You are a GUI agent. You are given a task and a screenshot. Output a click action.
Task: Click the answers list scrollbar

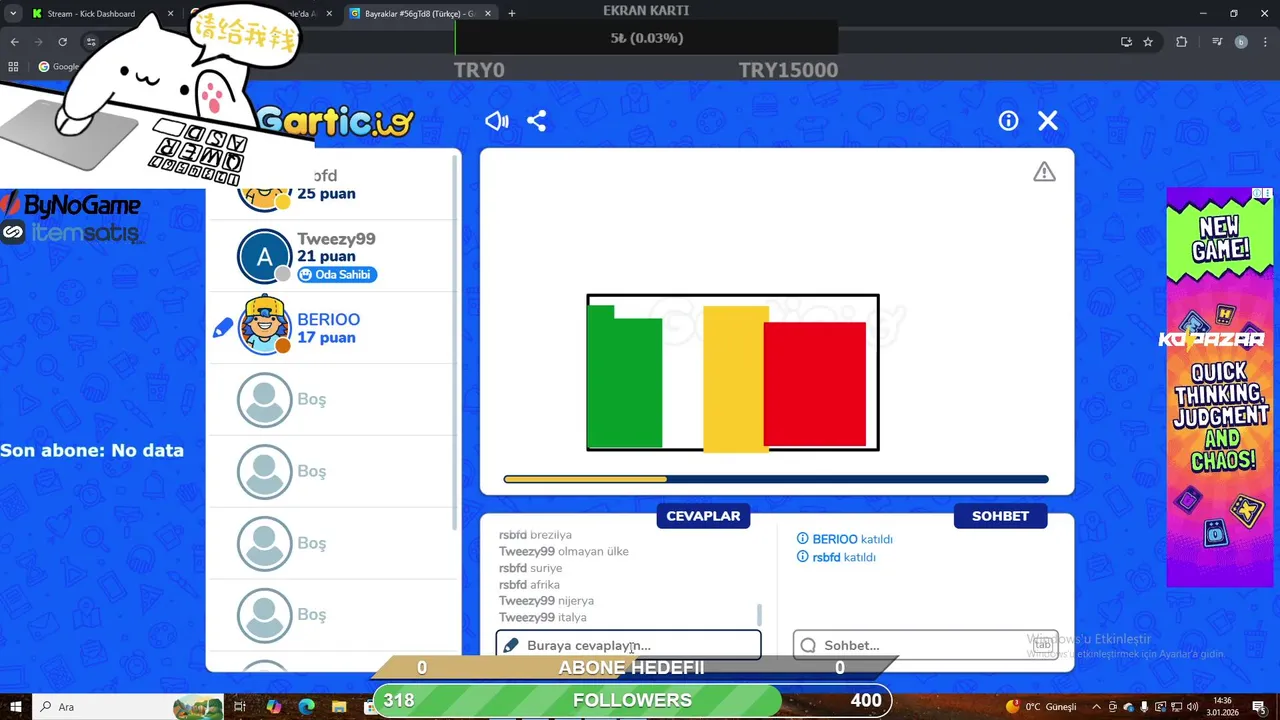[759, 614]
